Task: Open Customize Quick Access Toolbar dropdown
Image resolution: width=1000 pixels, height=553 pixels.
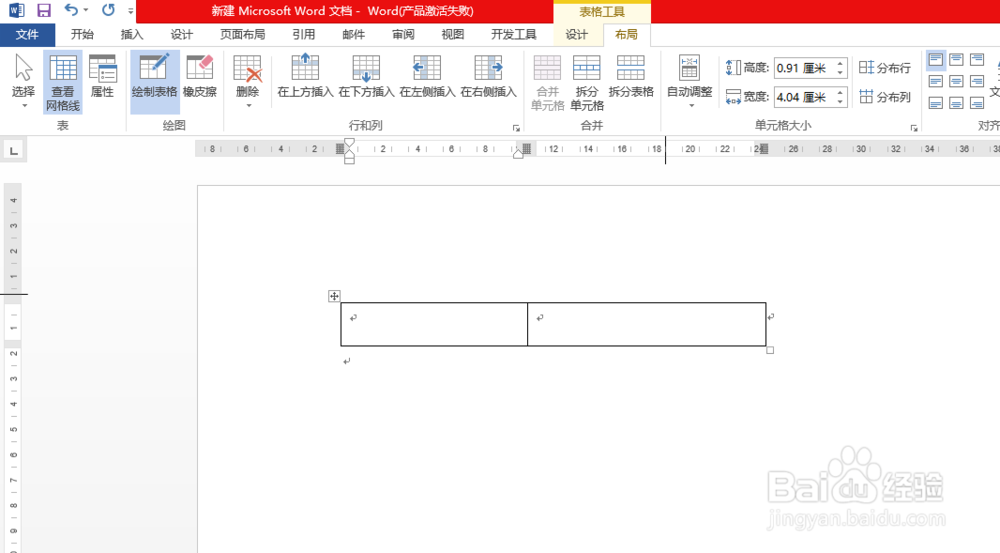Action: 130,11
